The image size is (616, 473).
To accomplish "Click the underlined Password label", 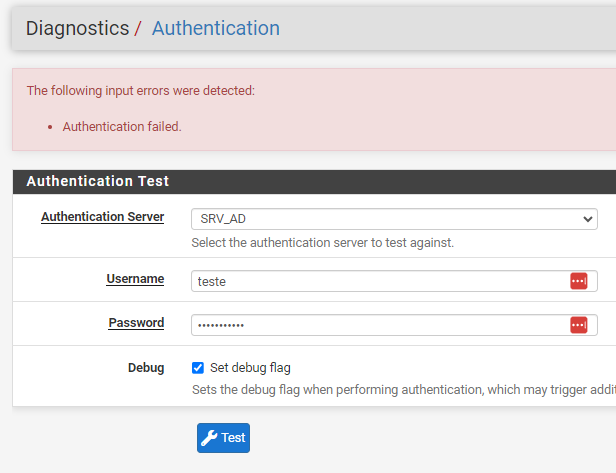I will point(136,323).
